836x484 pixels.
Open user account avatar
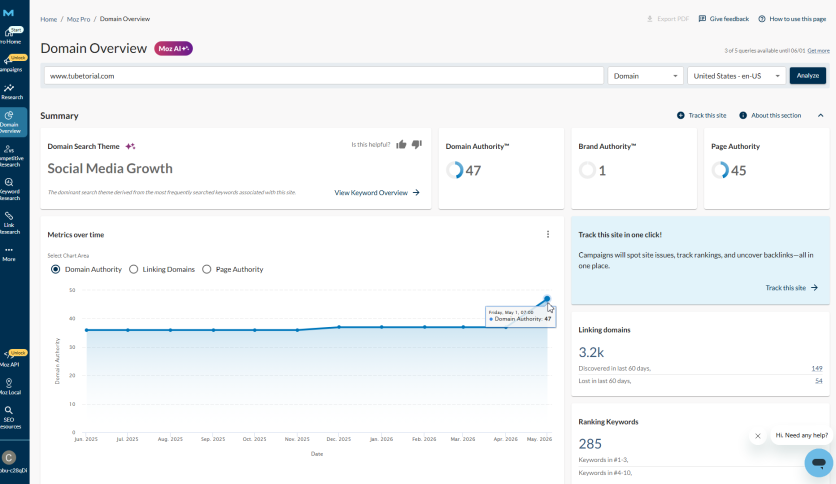coord(9,457)
